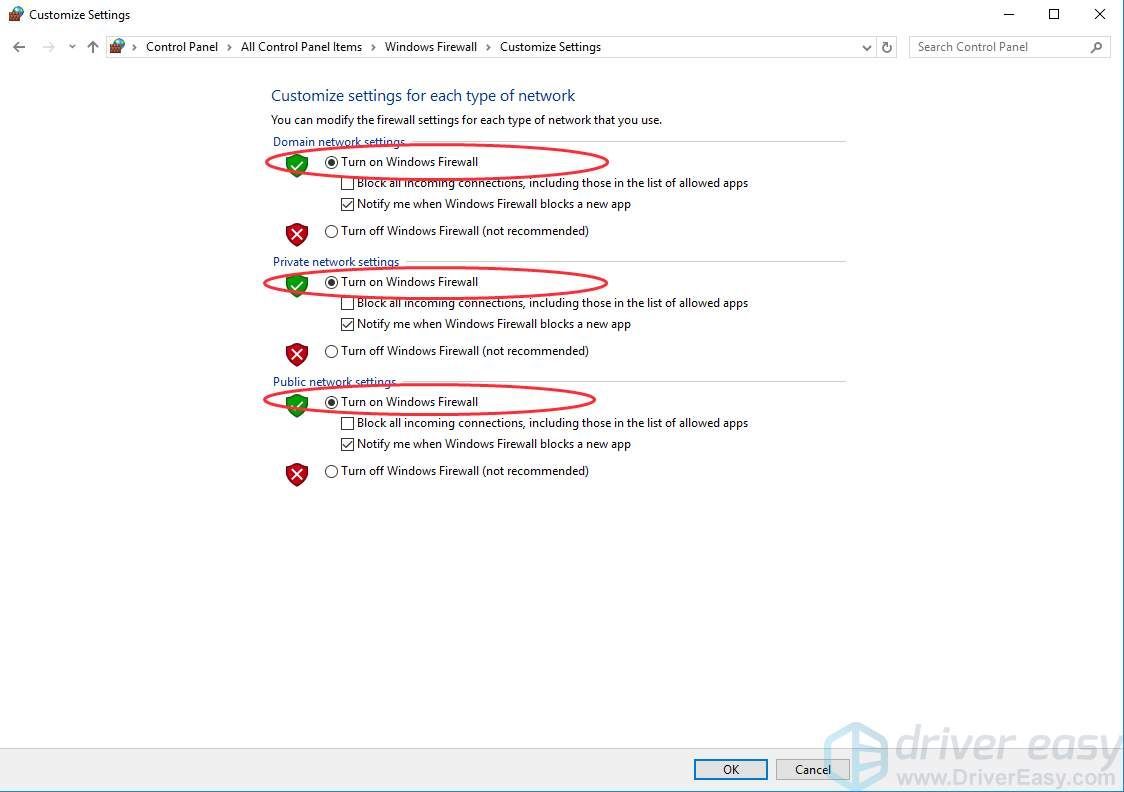Expand chevron after All Control Panel Items
1124x792 pixels.
(x=373, y=47)
